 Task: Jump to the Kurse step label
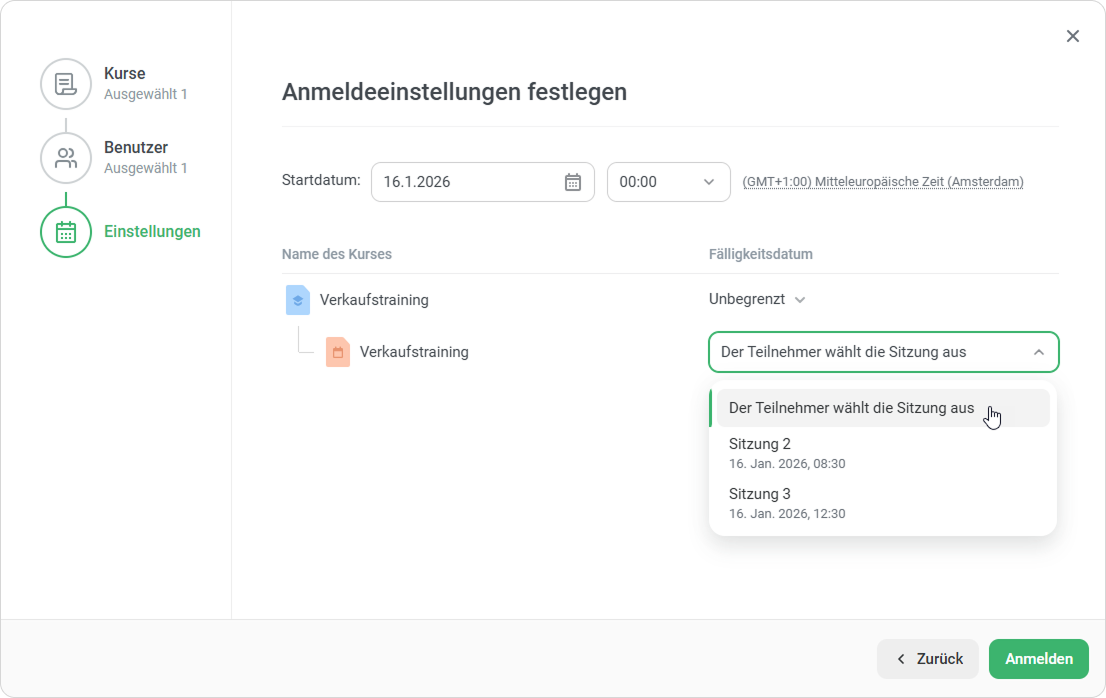(x=125, y=74)
